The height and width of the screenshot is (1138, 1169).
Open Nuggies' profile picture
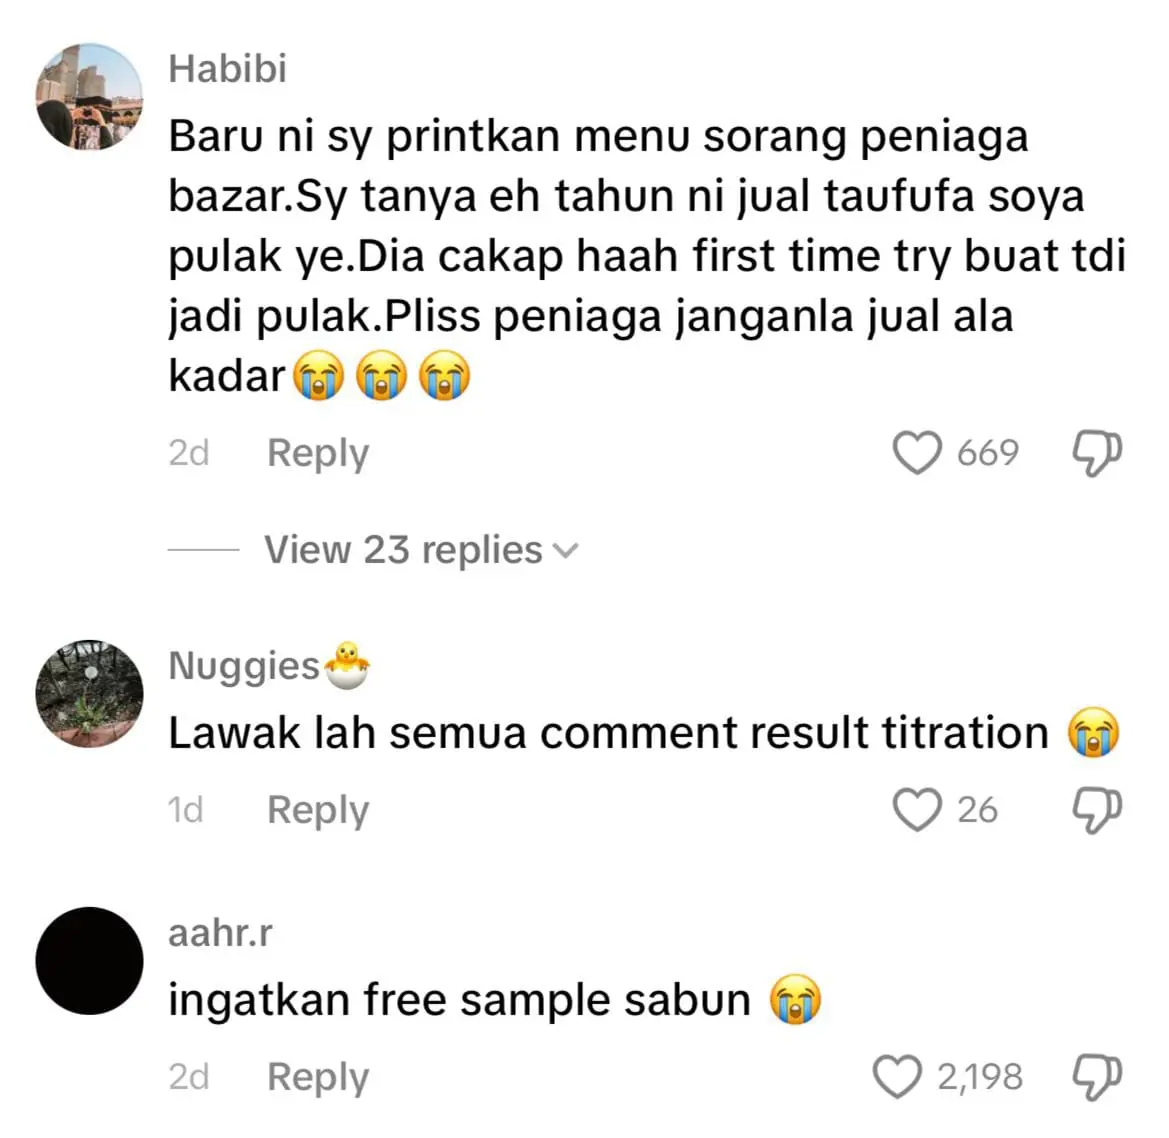[x=89, y=694]
